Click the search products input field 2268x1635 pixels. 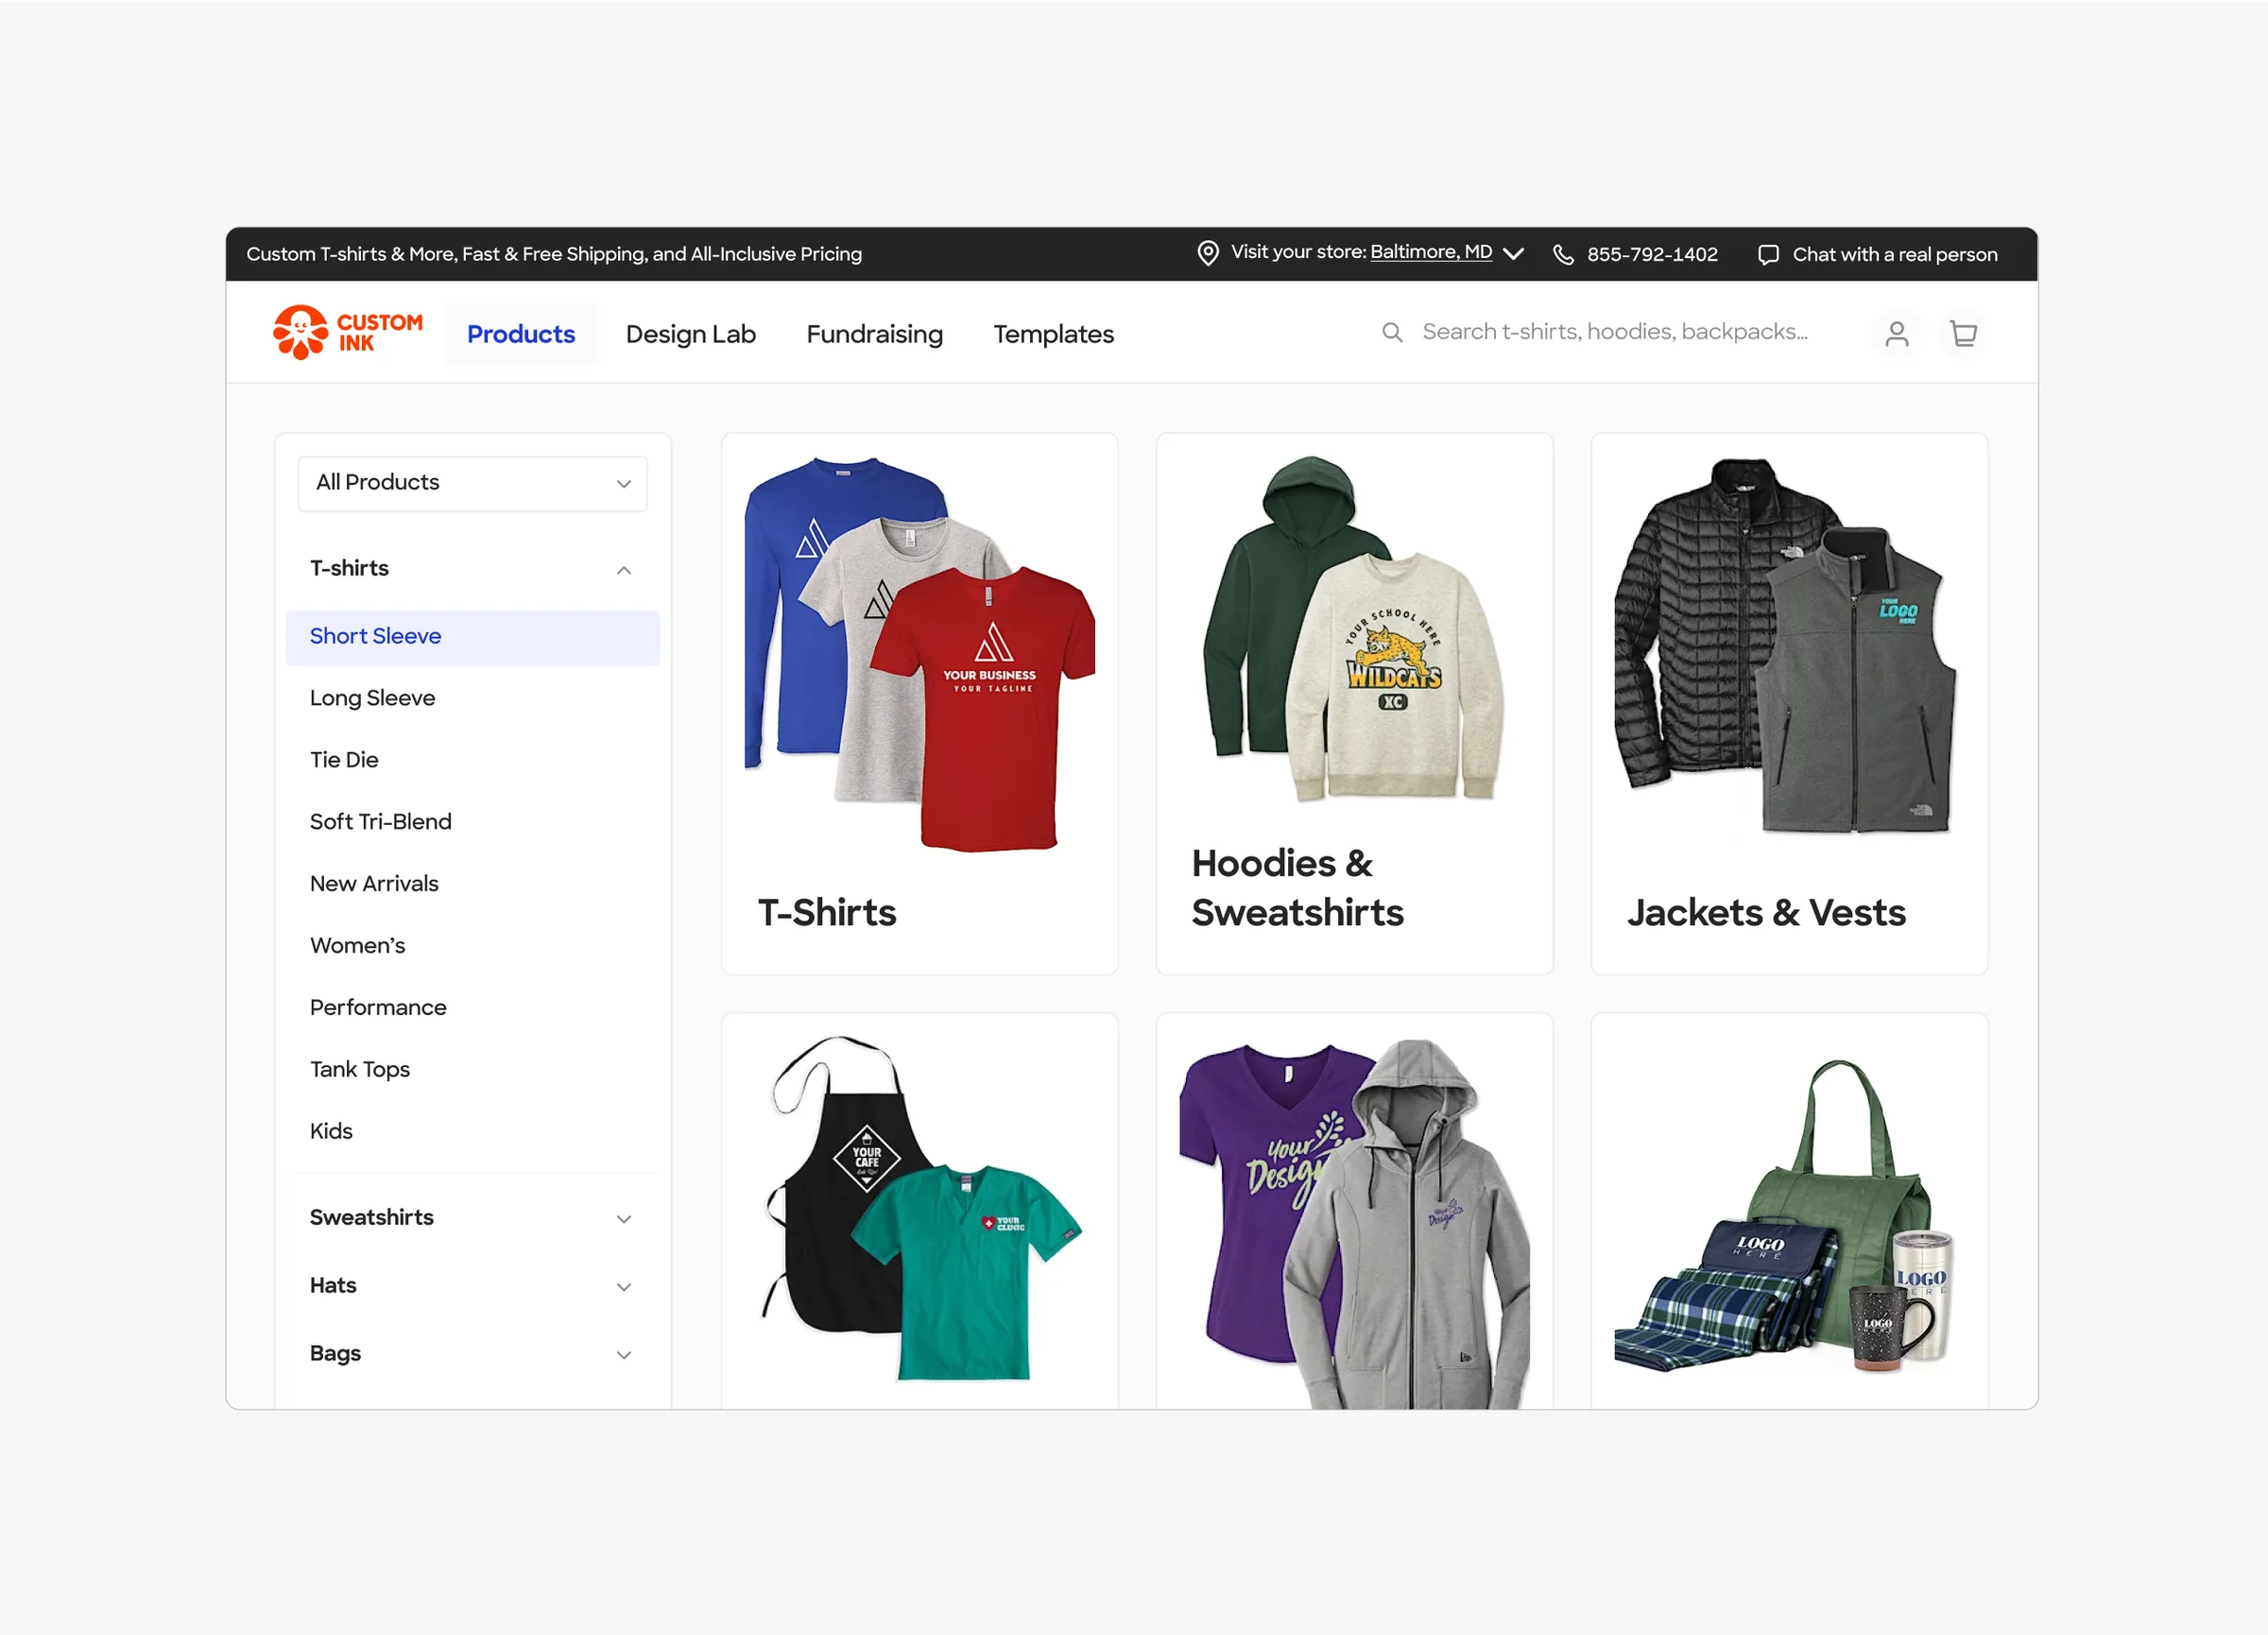tap(1614, 332)
